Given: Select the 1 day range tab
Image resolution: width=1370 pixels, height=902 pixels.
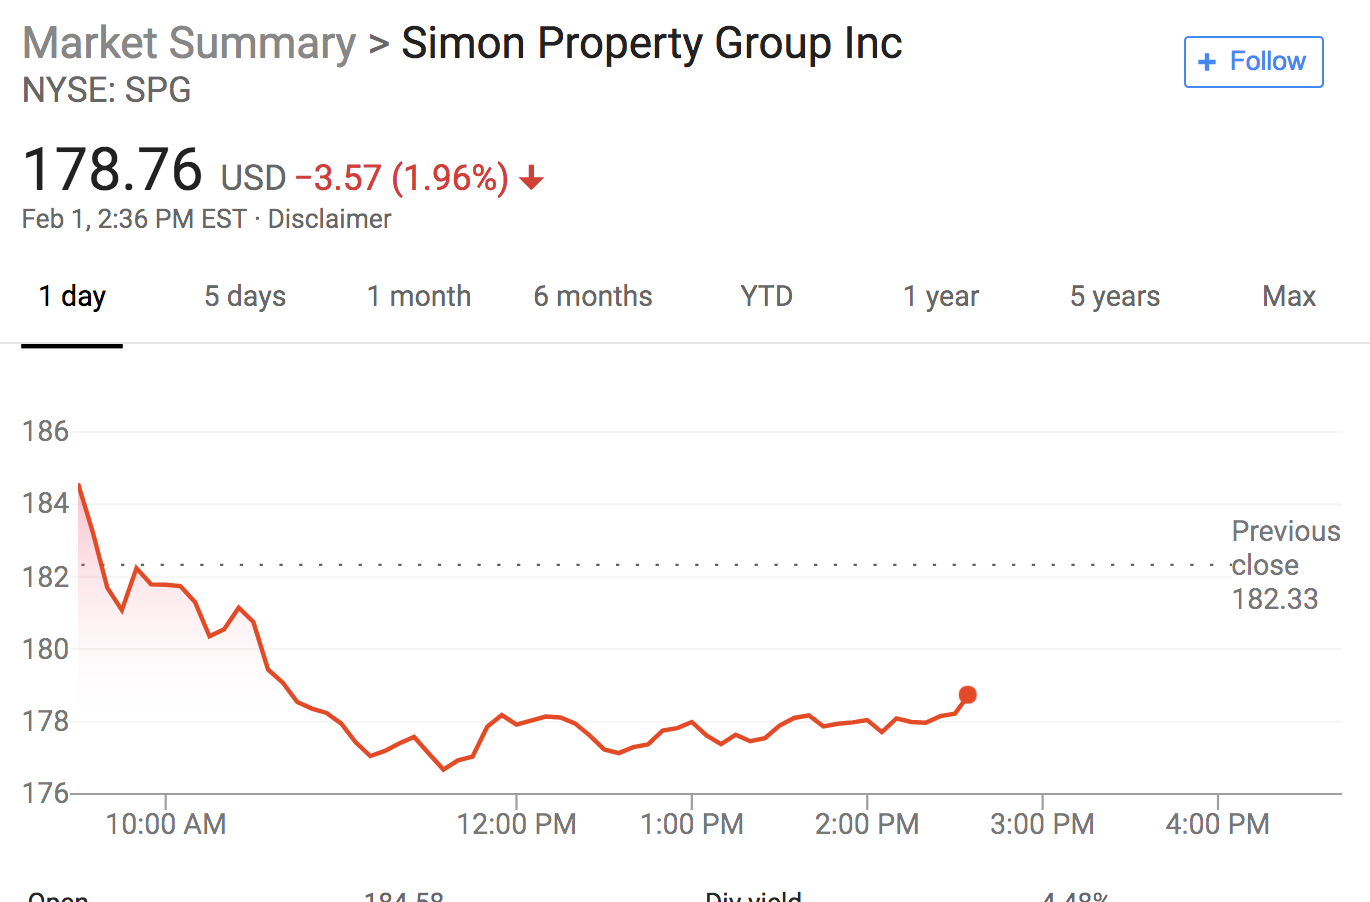Looking at the screenshot, I should click(72, 297).
